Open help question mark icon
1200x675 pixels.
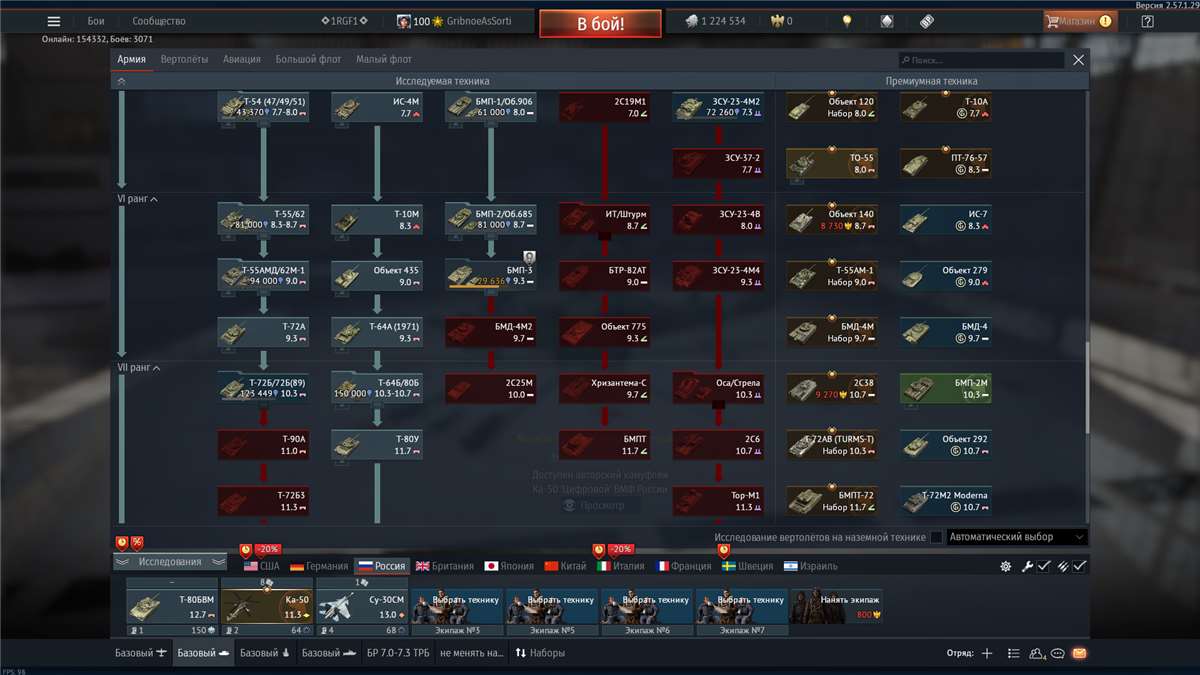1147,21
